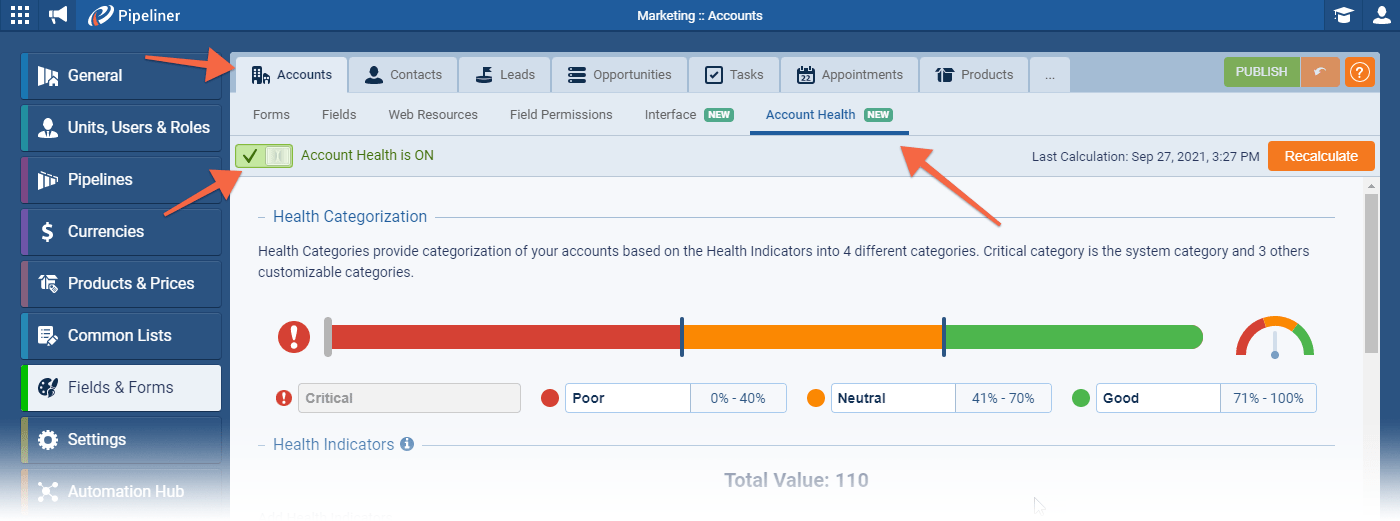This screenshot has height=521, width=1400.
Task: Click the Poor/Neutral divider on health bar
Action: coord(682,337)
